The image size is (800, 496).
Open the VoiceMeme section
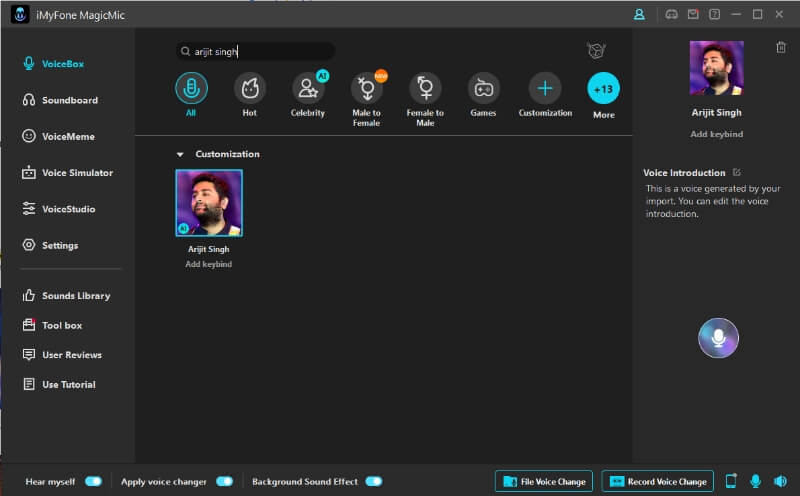click(59, 136)
